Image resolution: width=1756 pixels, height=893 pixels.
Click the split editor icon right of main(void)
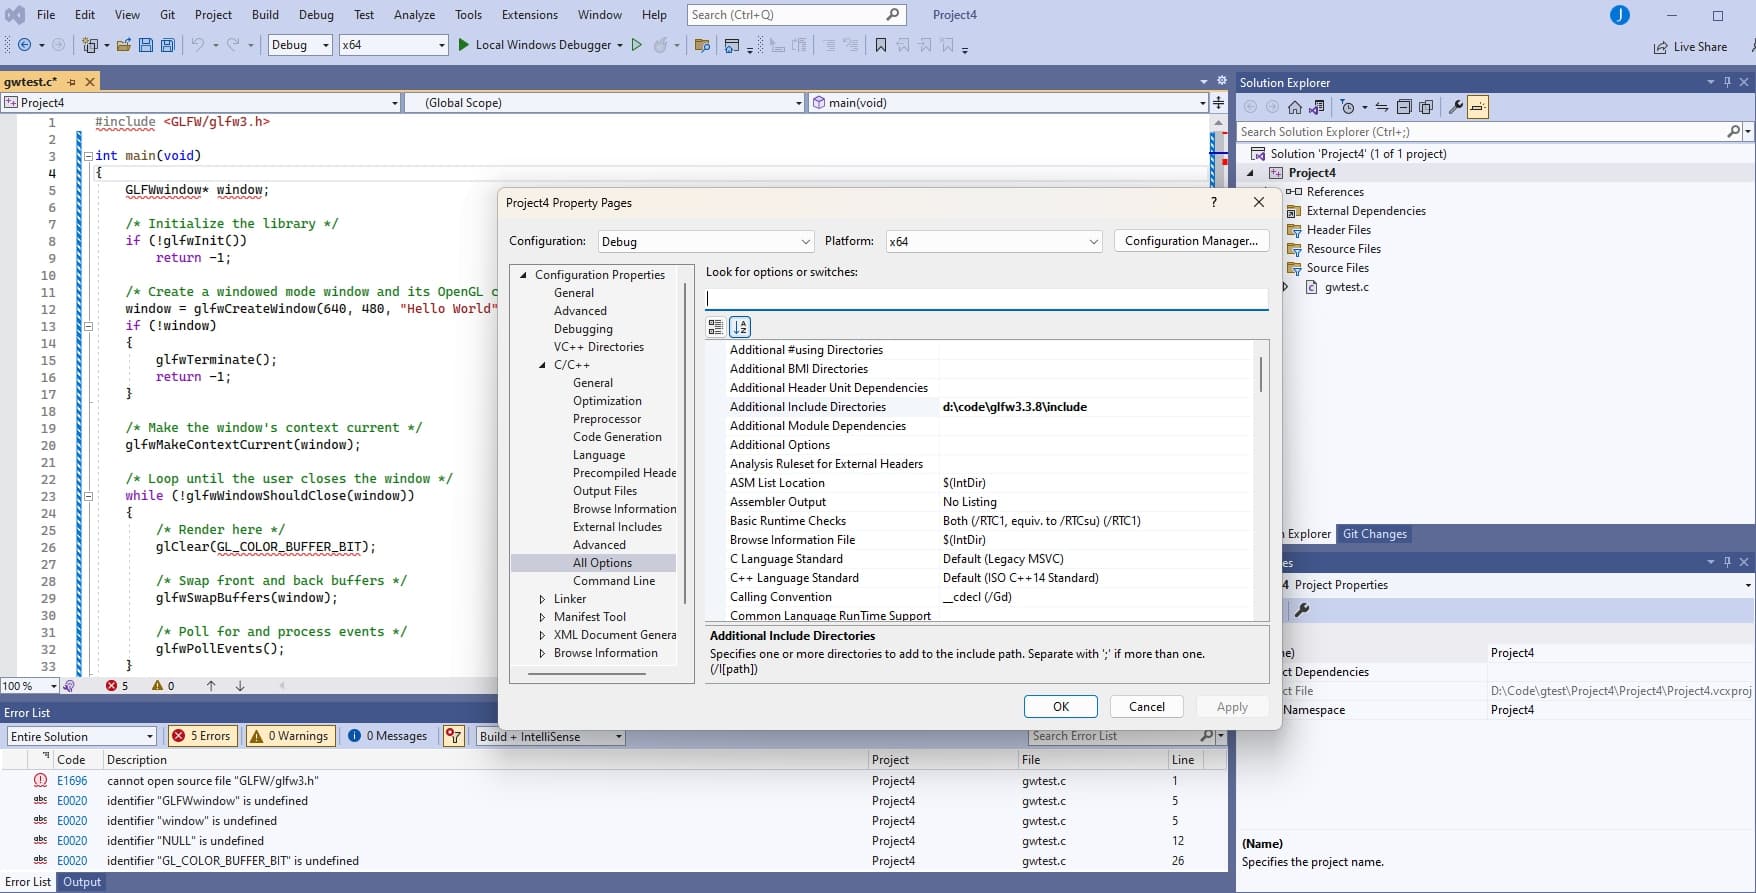click(x=1219, y=102)
